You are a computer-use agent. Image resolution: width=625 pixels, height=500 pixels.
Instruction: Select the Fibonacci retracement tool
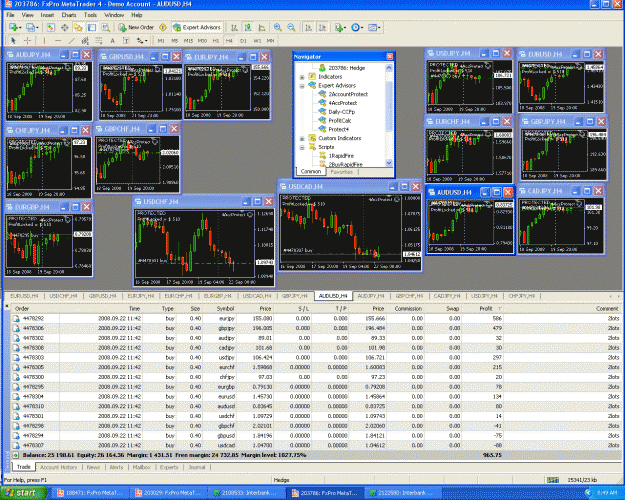(98, 41)
